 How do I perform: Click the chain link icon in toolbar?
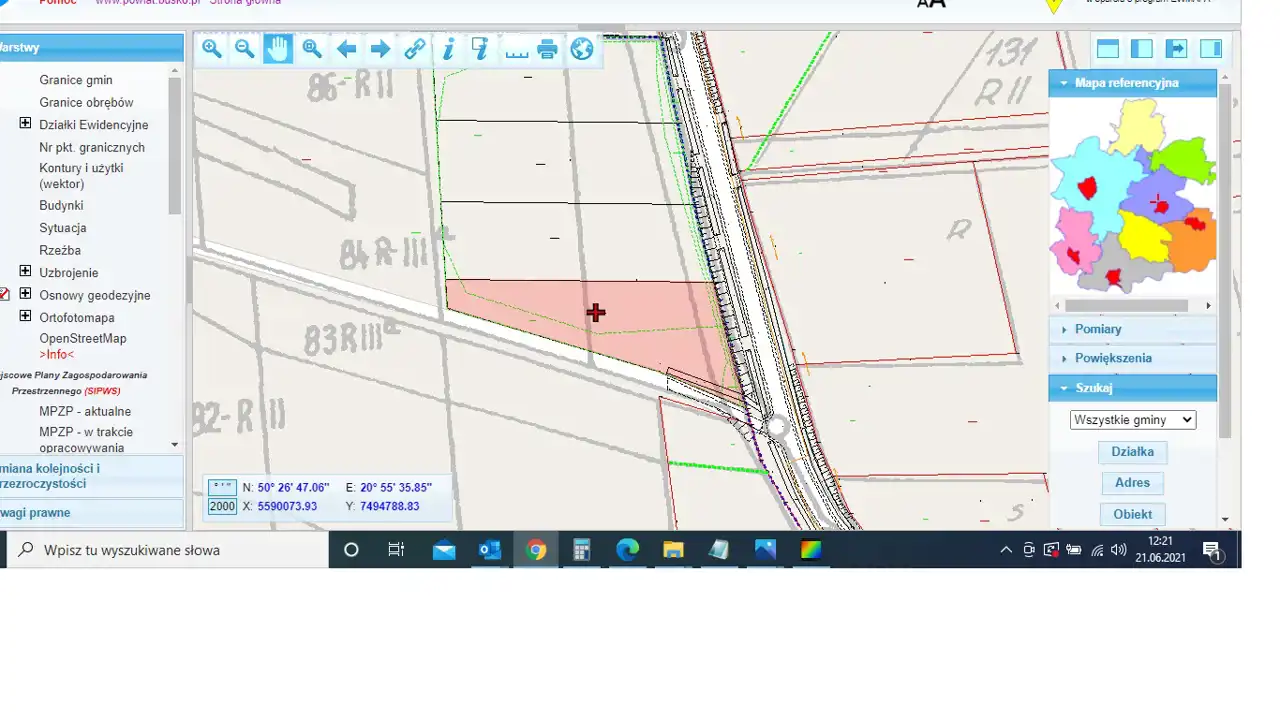pyautogui.click(x=414, y=49)
